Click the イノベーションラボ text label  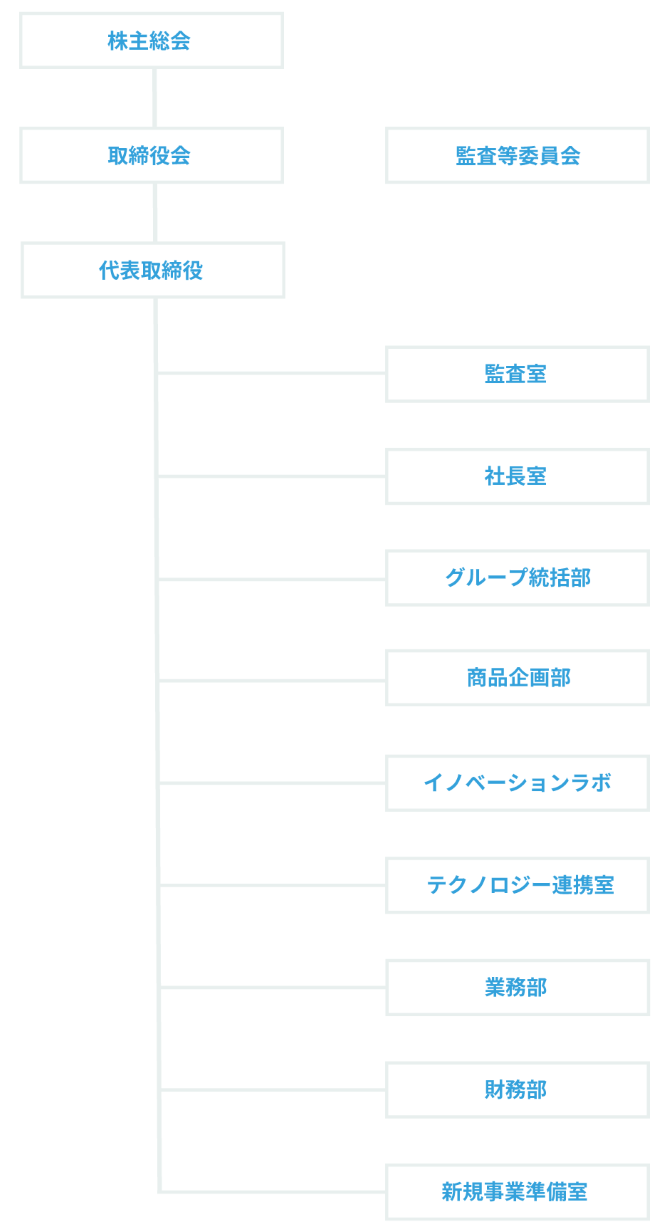click(517, 783)
